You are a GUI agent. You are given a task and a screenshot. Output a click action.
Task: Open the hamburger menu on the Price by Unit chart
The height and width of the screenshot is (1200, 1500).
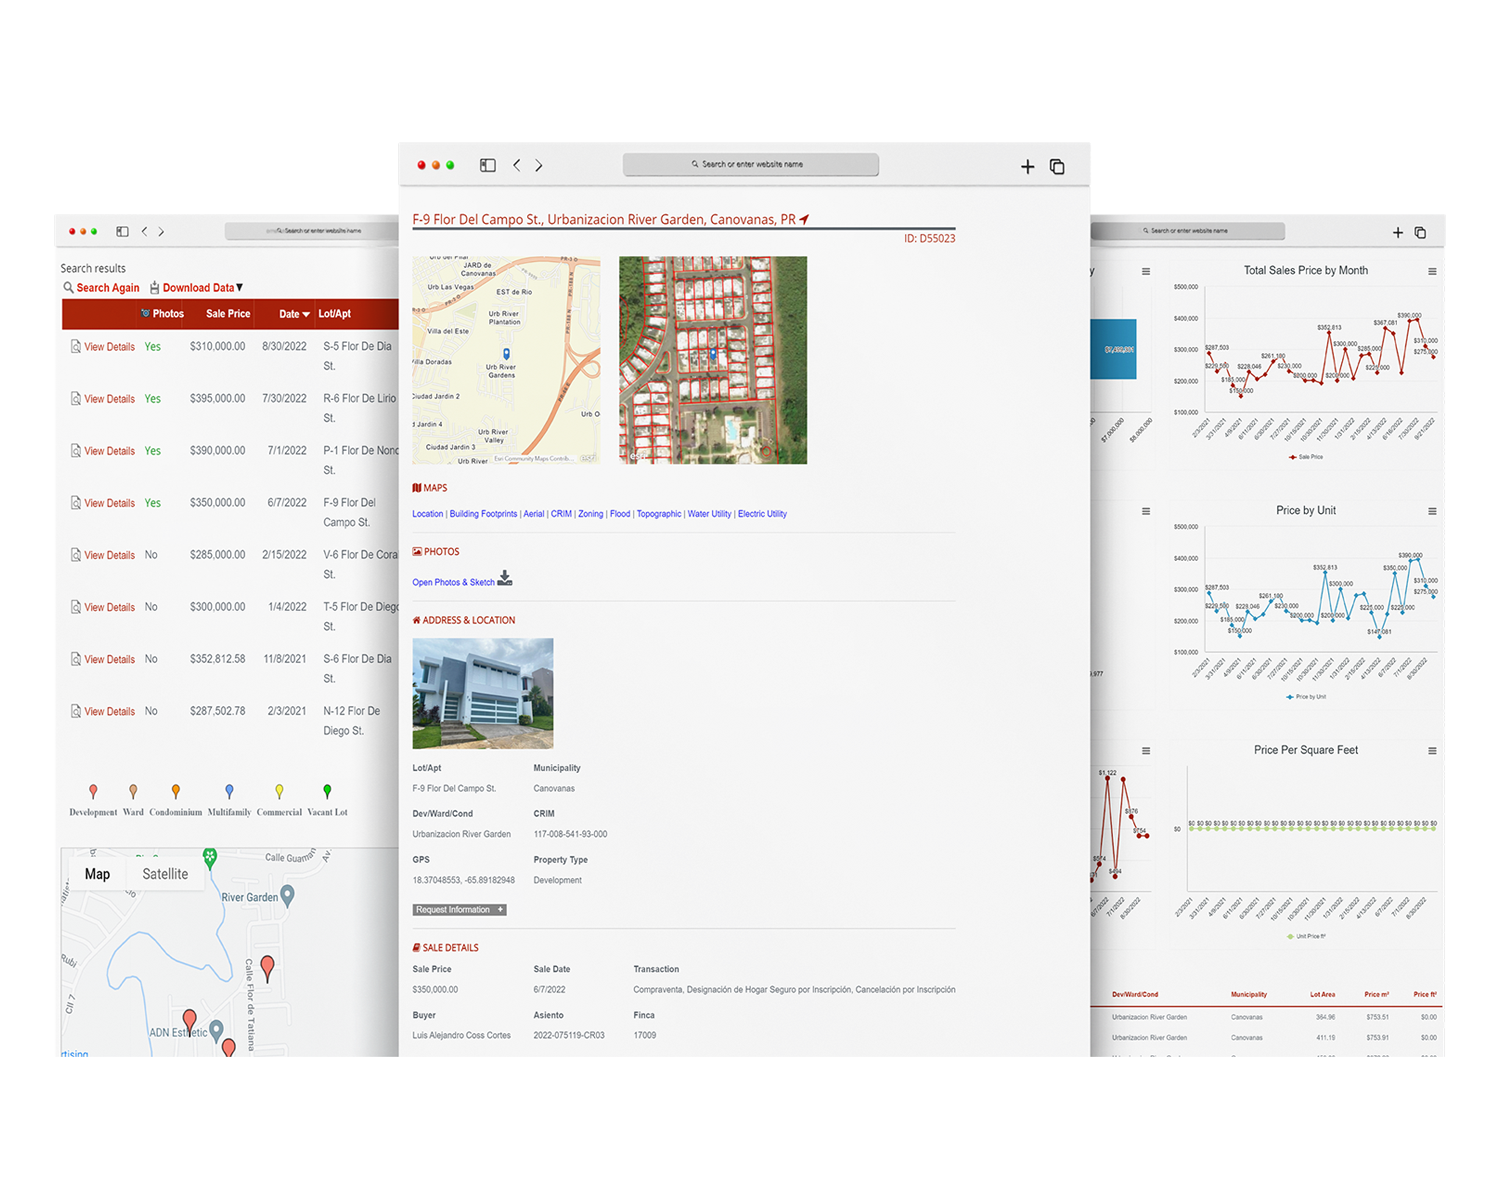(x=1432, y=511)
